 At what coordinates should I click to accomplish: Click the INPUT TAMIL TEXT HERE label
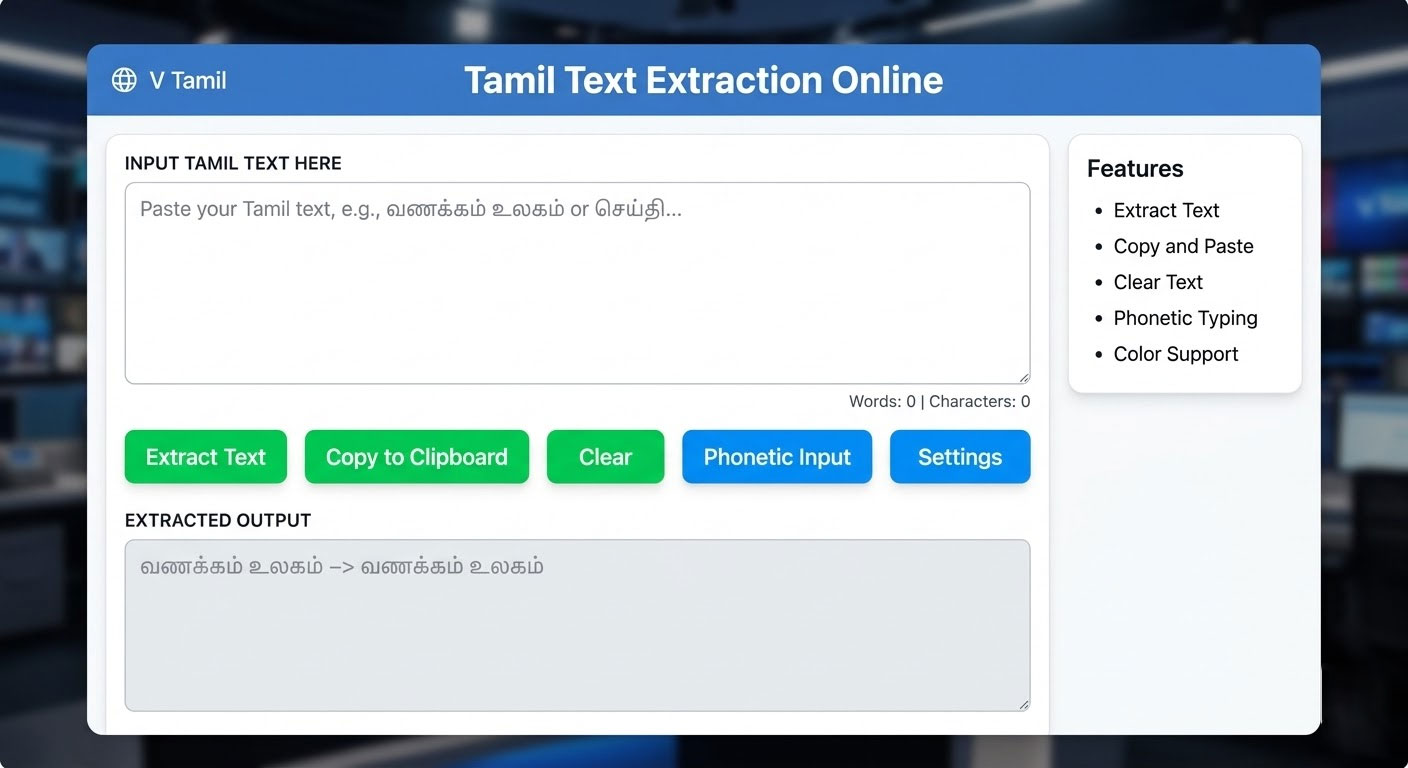pyautogui.click(x=233, y=163)
